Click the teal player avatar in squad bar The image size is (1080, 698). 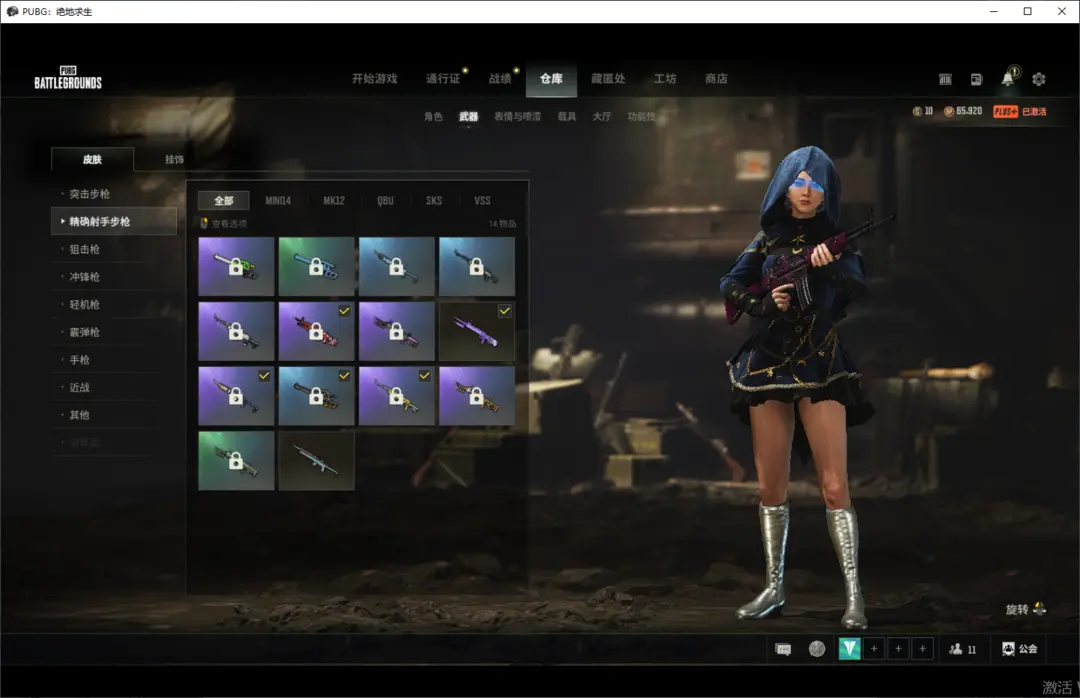(849, 649)
